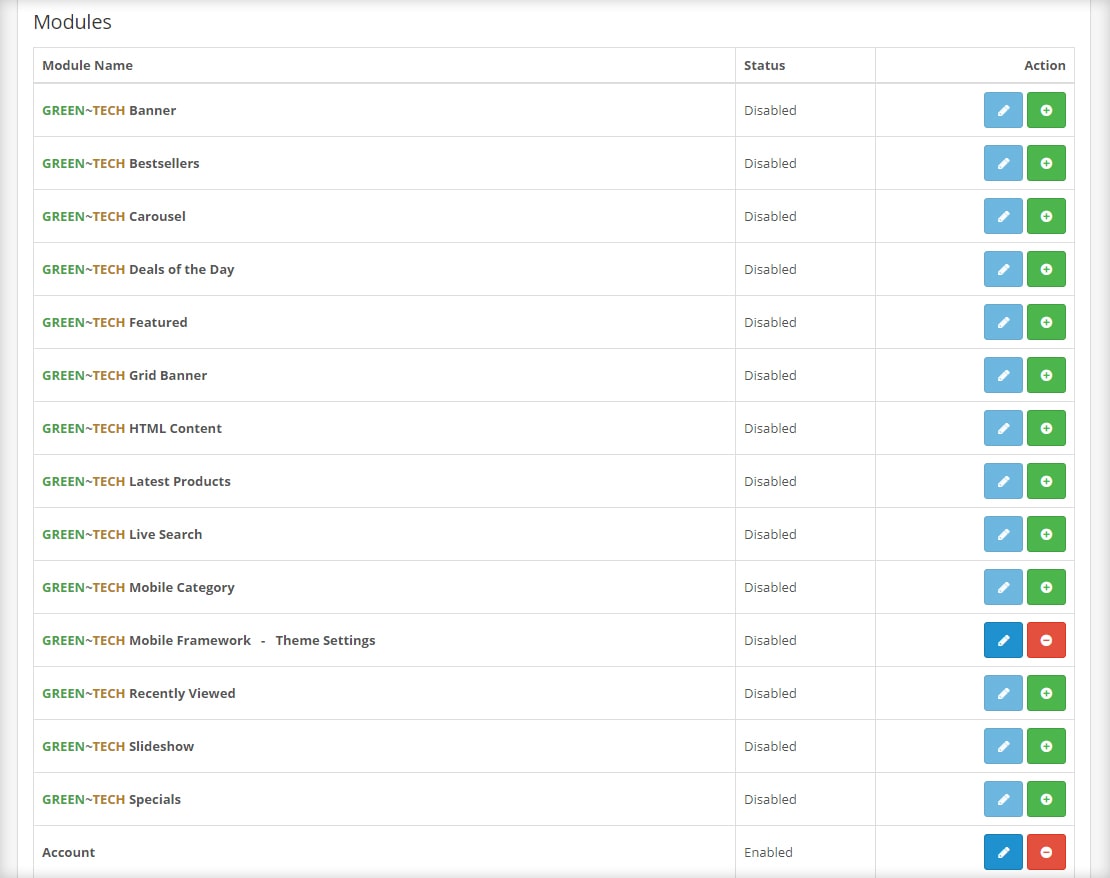Install the GREEN~TECH Carousel module
This screenshot has width=1110, height=878.
[1046, 216]
